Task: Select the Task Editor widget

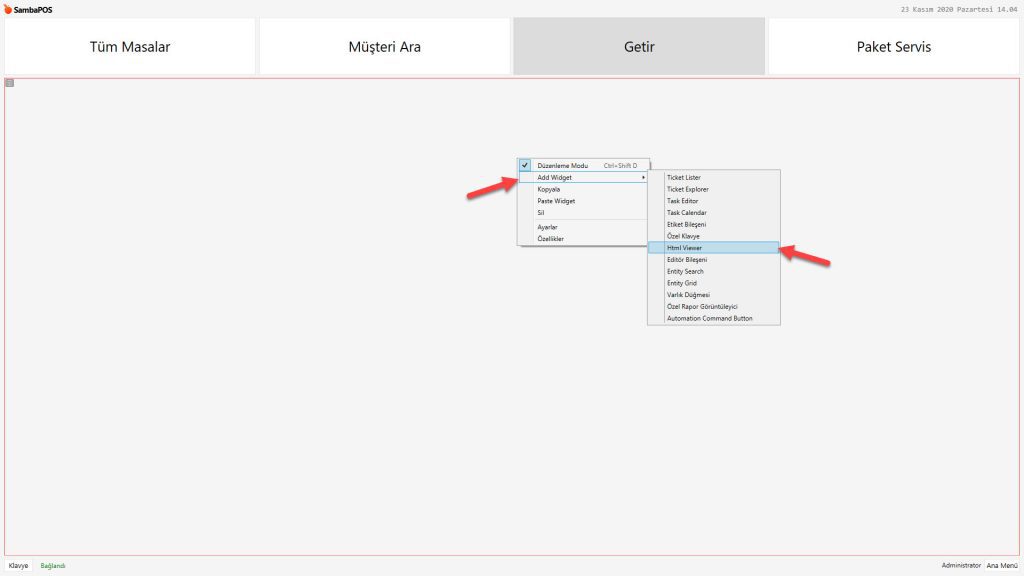Action: pos(682,201)
